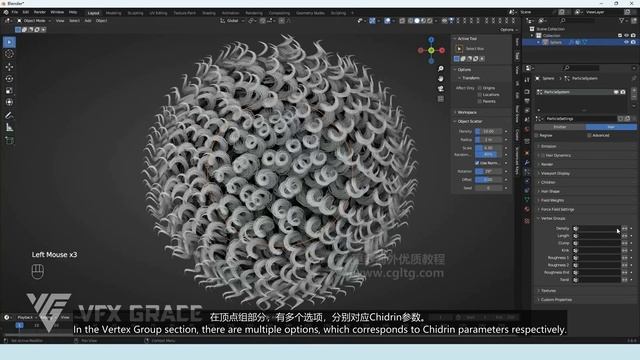Open the Edit menu
The height and width of the screenshot is (360, 640).
[x=26, y=13]
